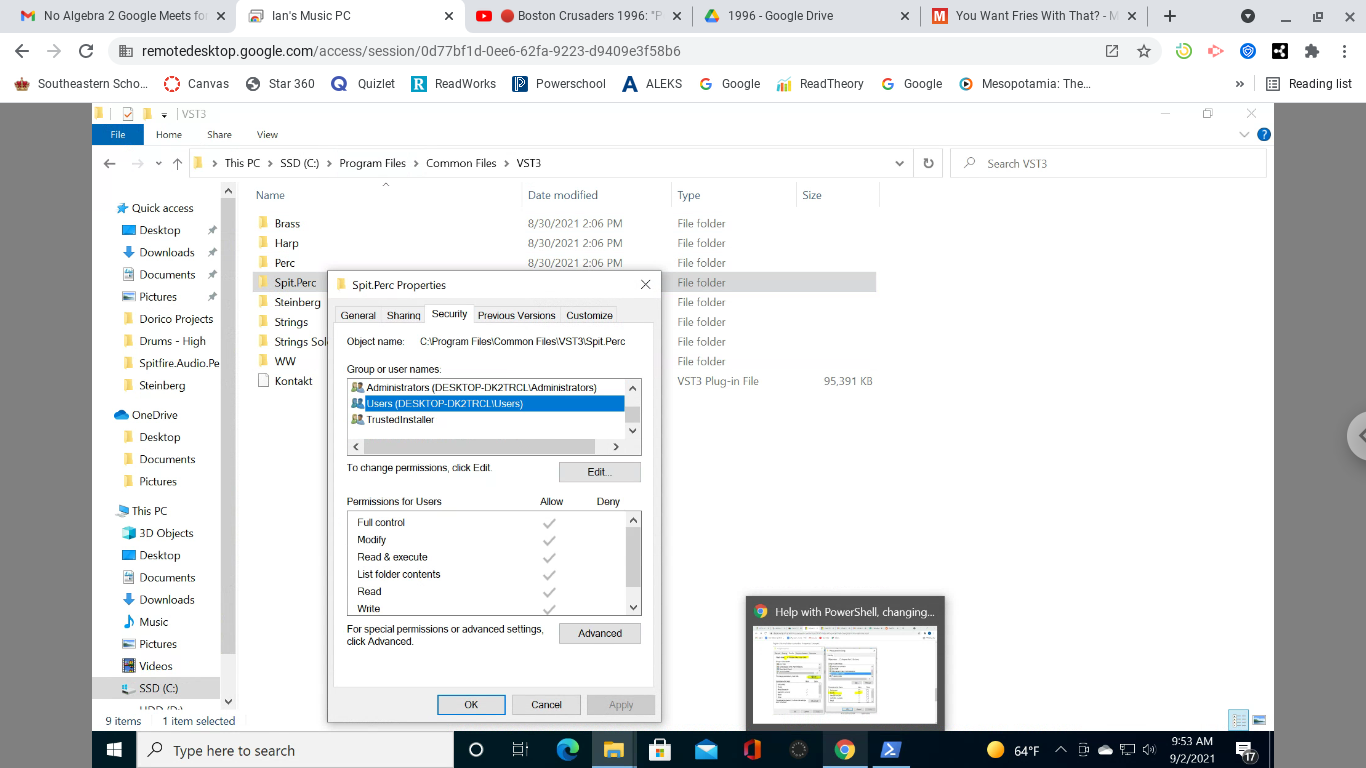Open Advanced security settings
The height and width of the screenshot is (768, 1366).
pyautogui.click(x=599, y=632)
